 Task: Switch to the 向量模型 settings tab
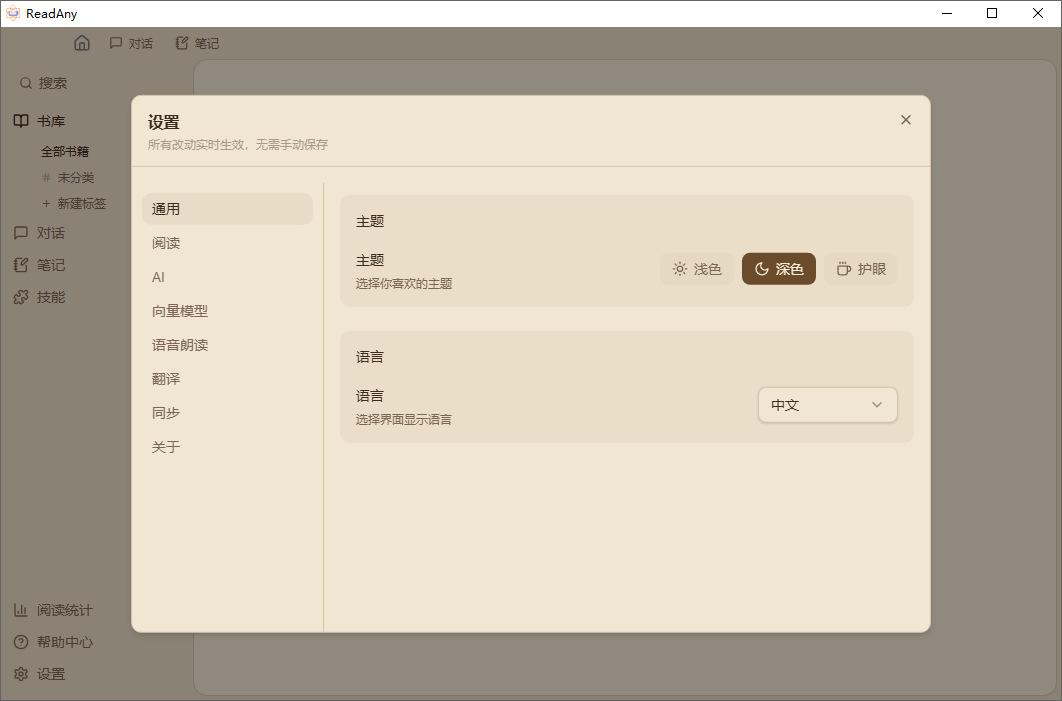point(179,310)
